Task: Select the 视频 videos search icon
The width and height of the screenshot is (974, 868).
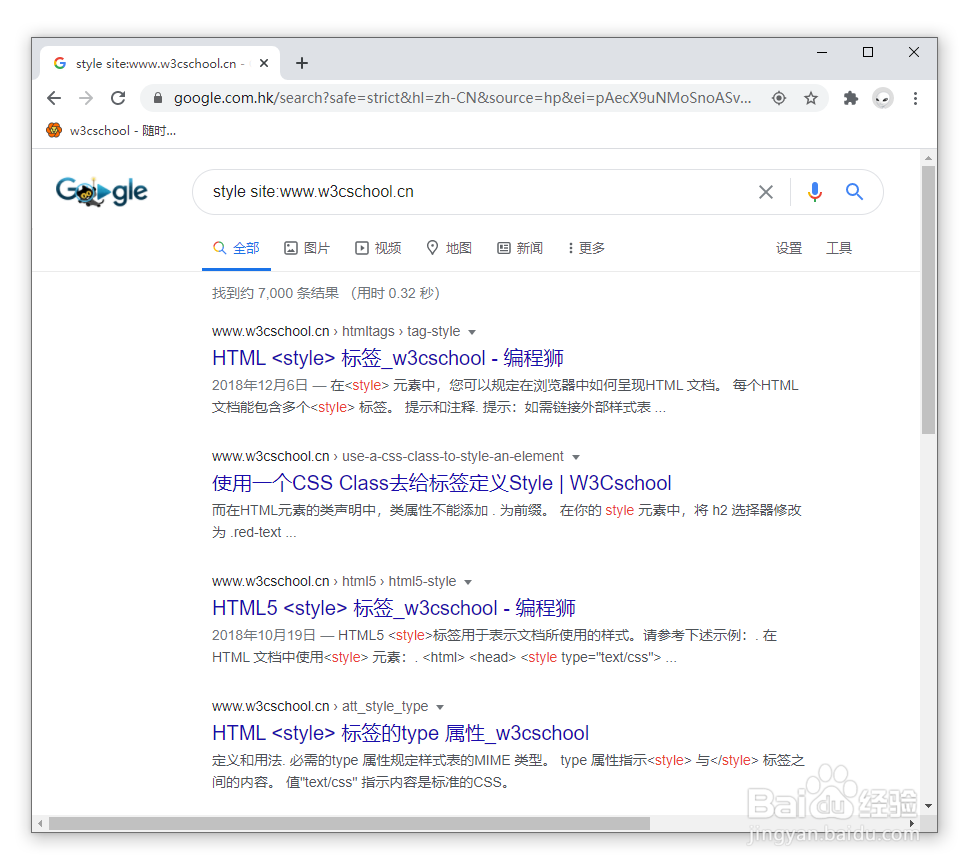Action: [362, 247]
